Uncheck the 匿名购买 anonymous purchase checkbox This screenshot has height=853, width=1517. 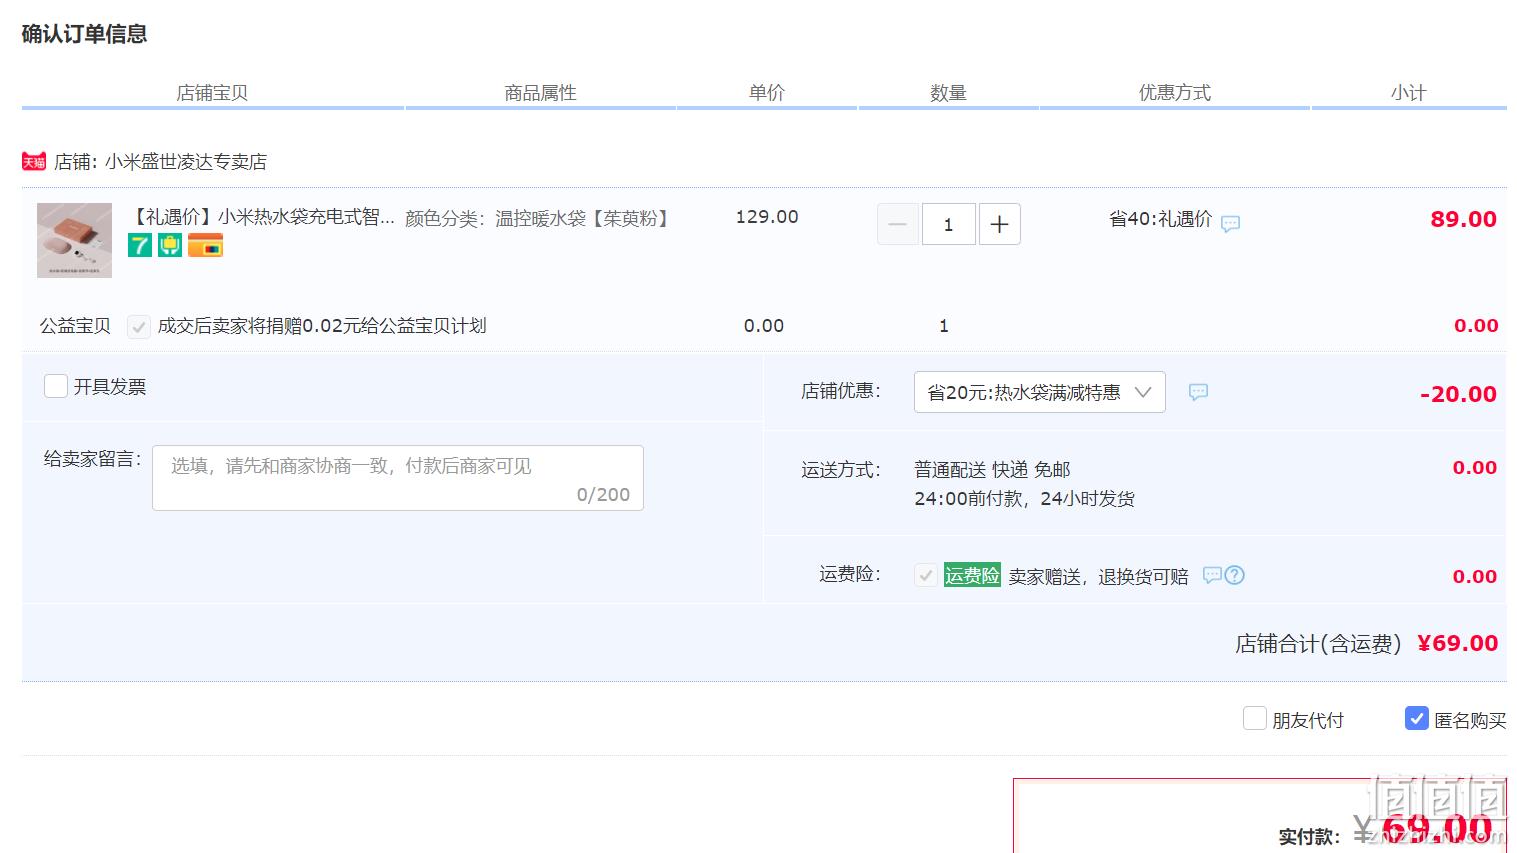(1416, 718)
